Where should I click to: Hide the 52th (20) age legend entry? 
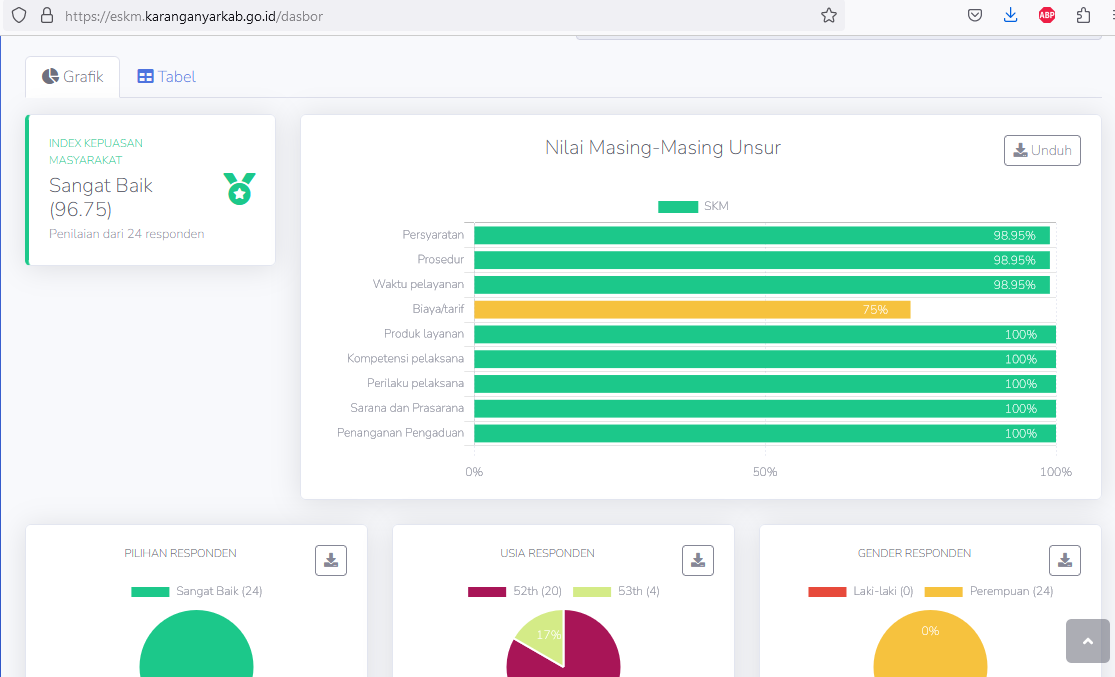514,591
